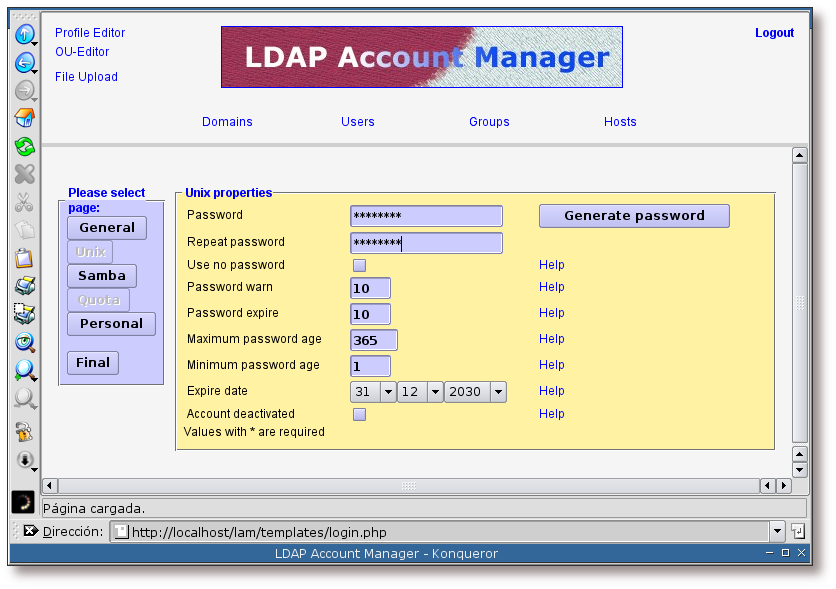Open the expire date year dropdown
Image resolution: width=836 pixels, height=589 pixels.
point(497,392)
